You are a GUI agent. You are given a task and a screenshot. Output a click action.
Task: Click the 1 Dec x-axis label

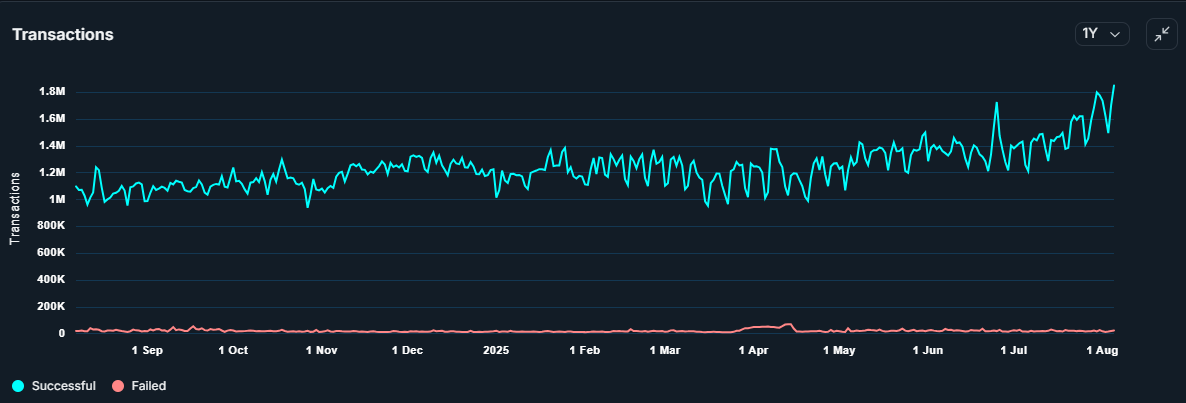point(407,351)
